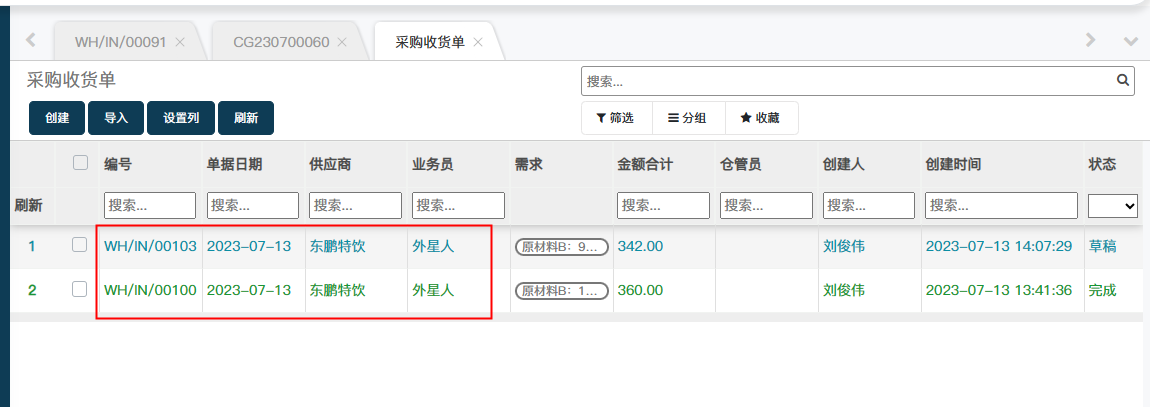Check the box for row WH/IN/00100
This screenshot has height=407, width=1150.
(x=80, y=289)
